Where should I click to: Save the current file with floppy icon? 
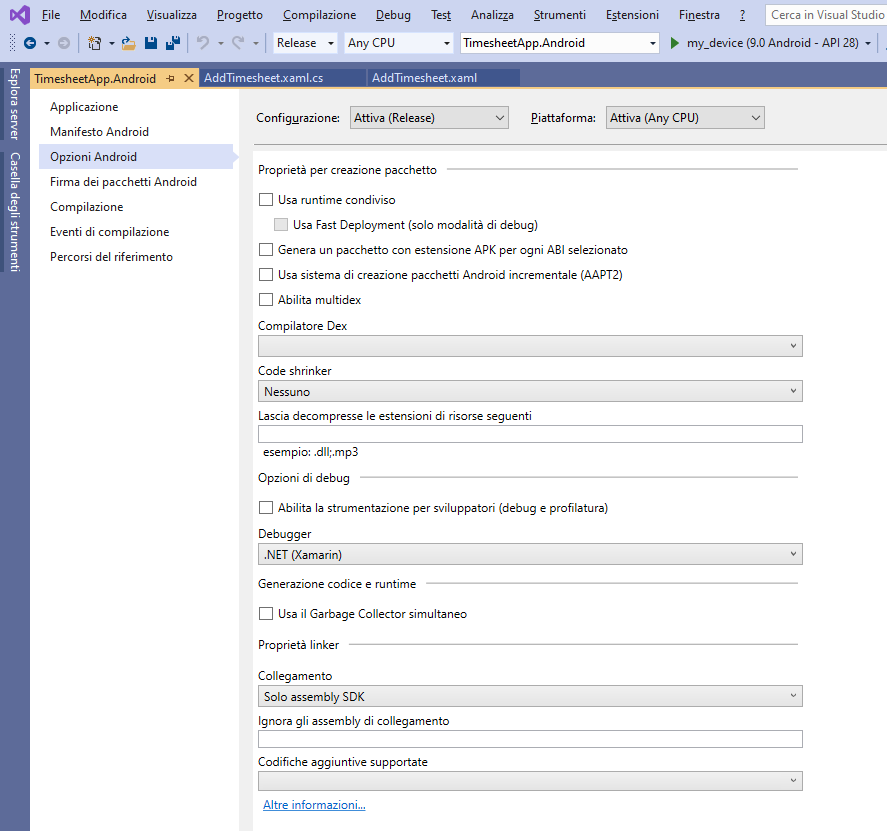click(150, 43)
